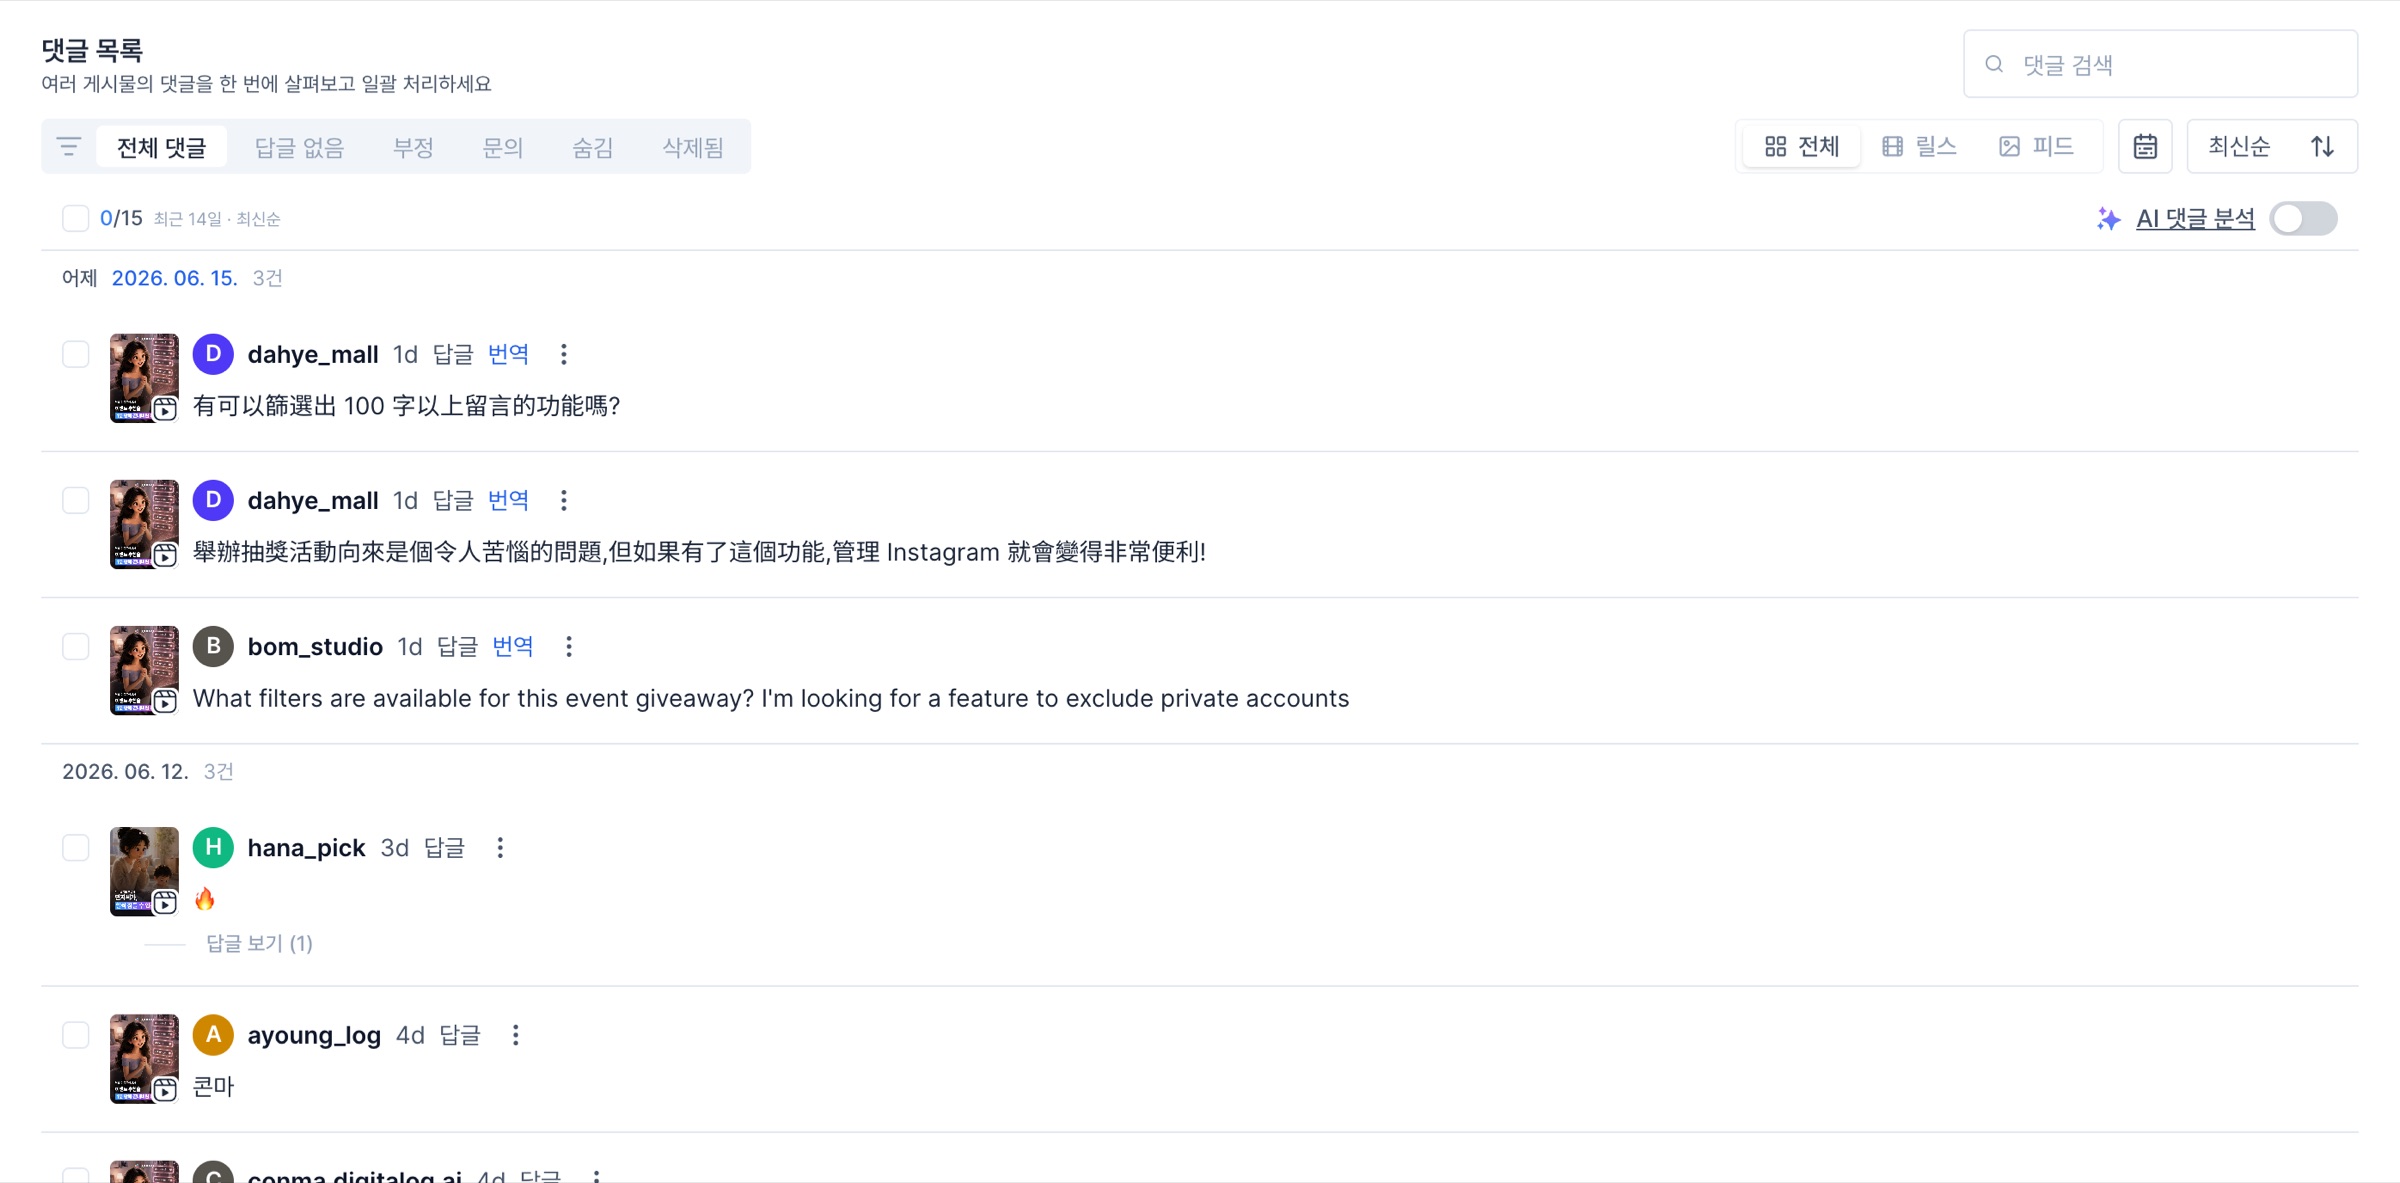Click dahye_mall avatar on 100字 comment
This screenshot has width=2400, height=1183.
tap(213, 354)
